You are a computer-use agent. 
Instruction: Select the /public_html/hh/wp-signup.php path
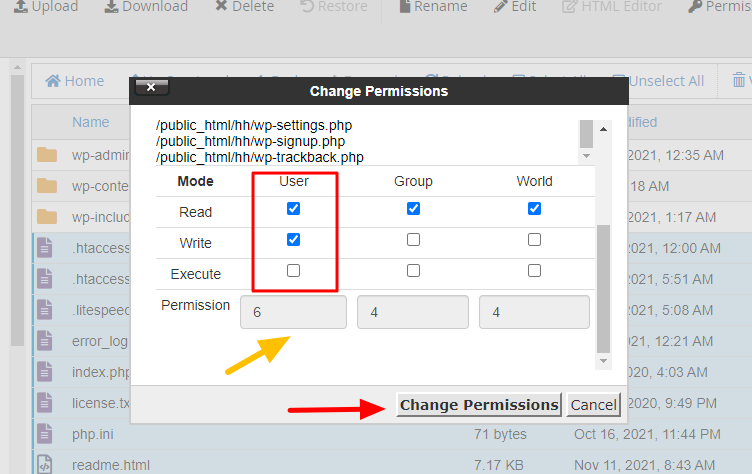[250, 141]
